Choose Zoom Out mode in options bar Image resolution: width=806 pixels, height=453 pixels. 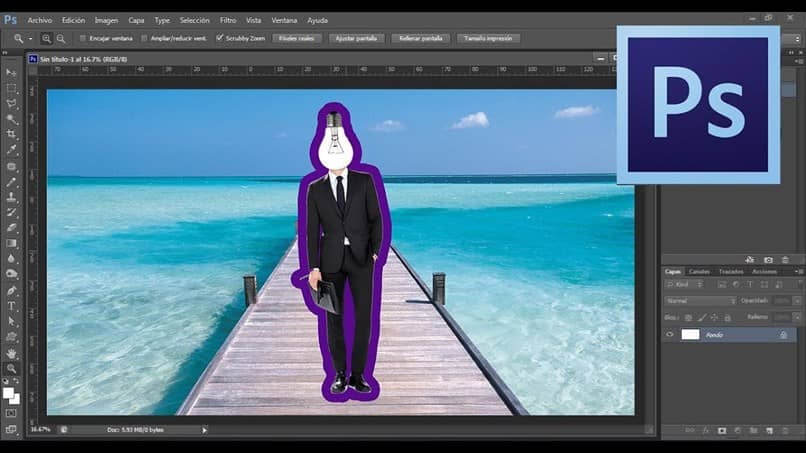[61, 39]
